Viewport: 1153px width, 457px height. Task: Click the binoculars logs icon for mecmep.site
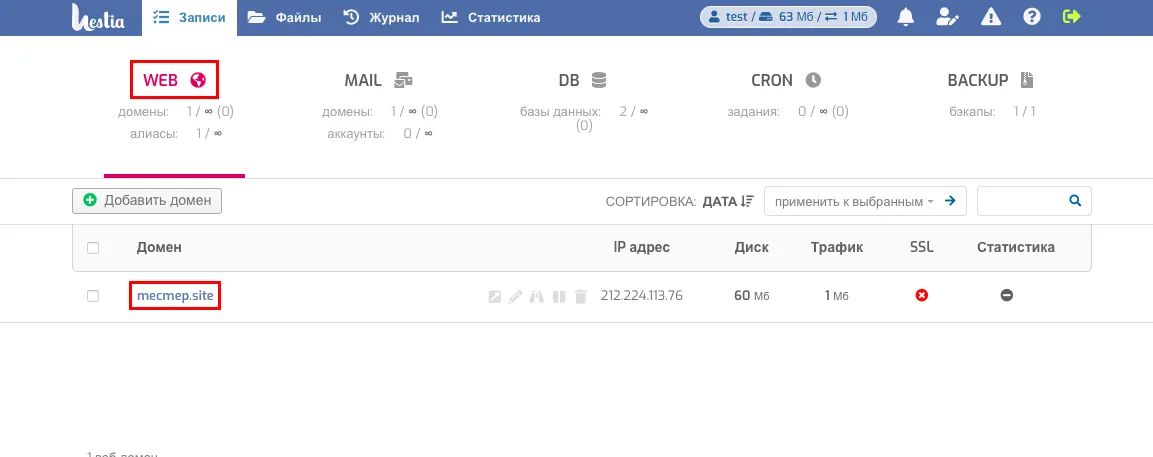[x=537, y=297]
